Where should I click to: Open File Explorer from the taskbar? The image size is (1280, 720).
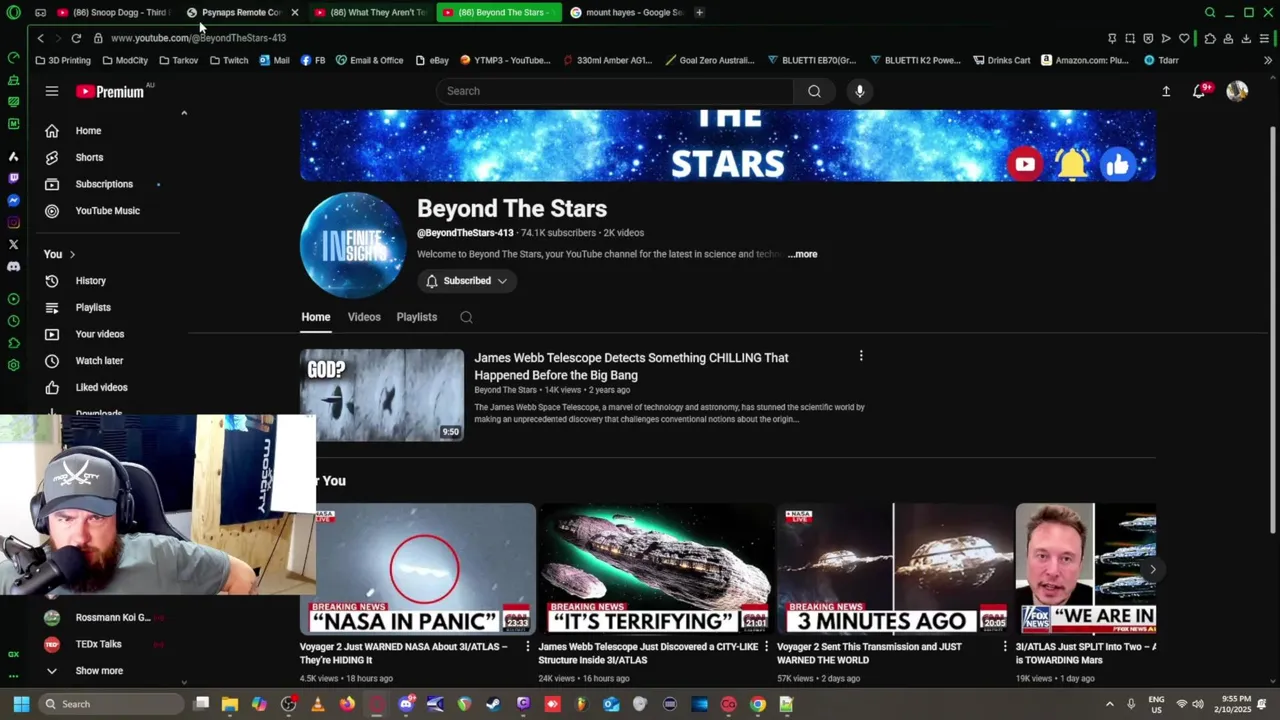229,704
